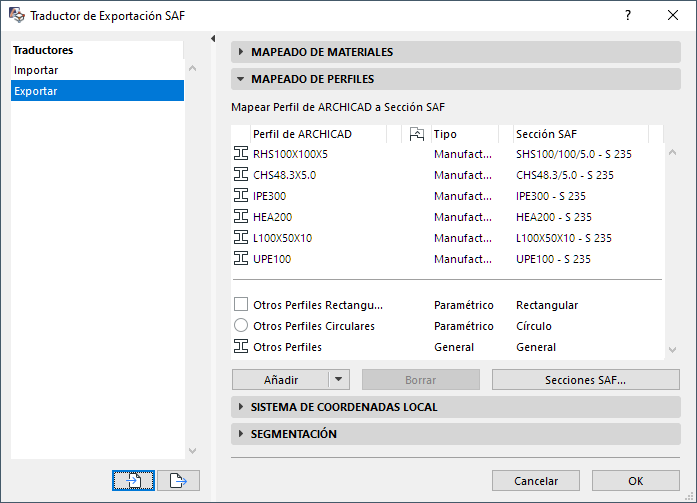Click Manufact... type cell of IPE300 row

(x=463, y=196)
